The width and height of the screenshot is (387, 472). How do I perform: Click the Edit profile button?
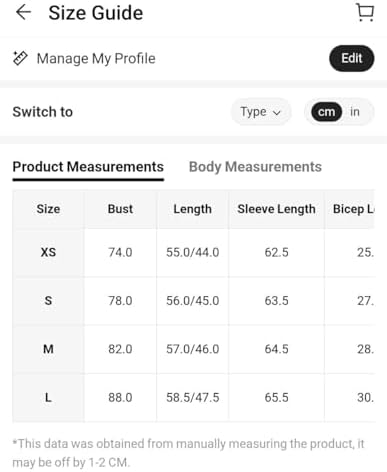click(352, 58)
